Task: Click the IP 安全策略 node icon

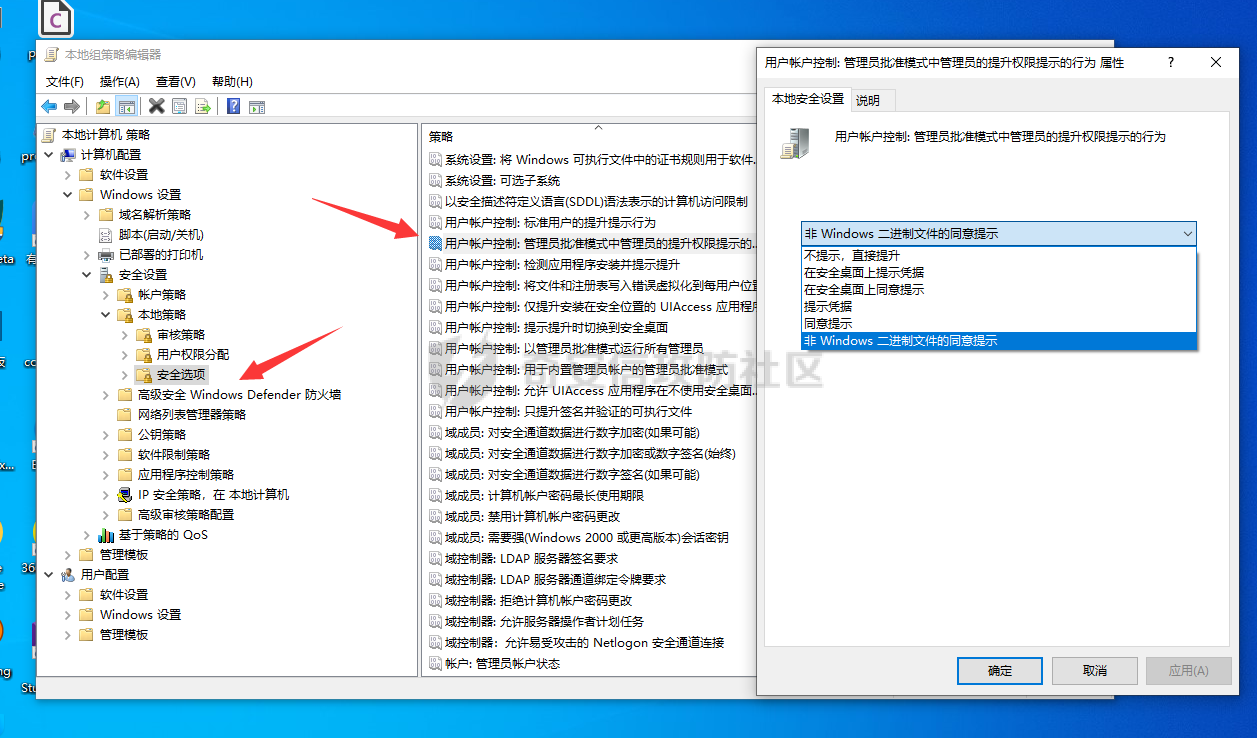Action: tap(125, 494)
